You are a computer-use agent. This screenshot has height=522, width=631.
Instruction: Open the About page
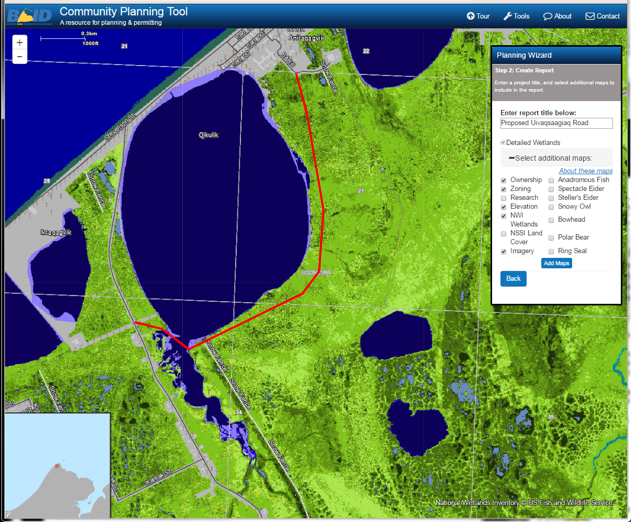coord(557,16)
